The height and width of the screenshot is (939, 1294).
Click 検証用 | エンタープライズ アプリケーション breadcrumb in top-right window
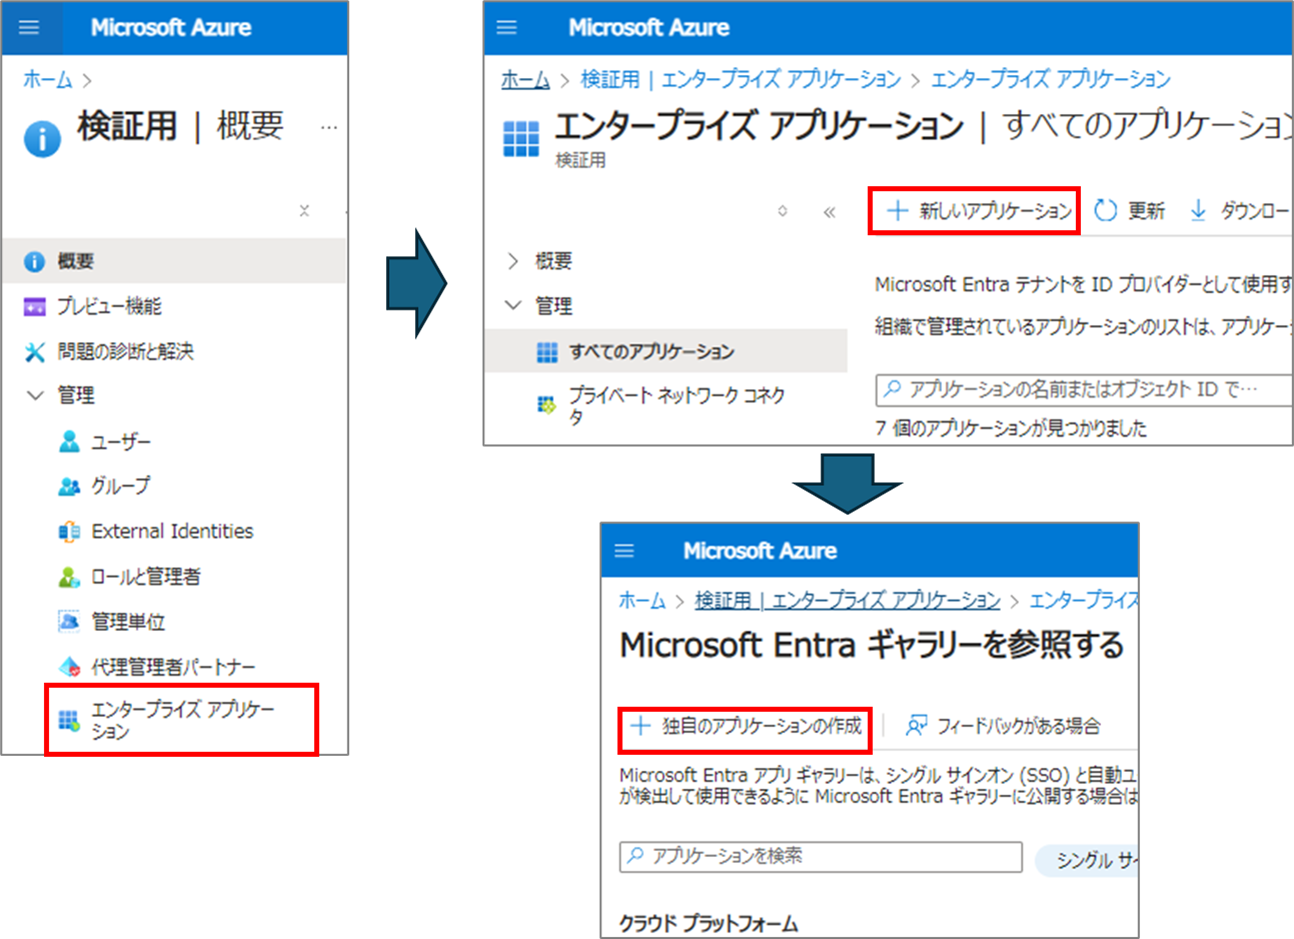pos(741,80)
